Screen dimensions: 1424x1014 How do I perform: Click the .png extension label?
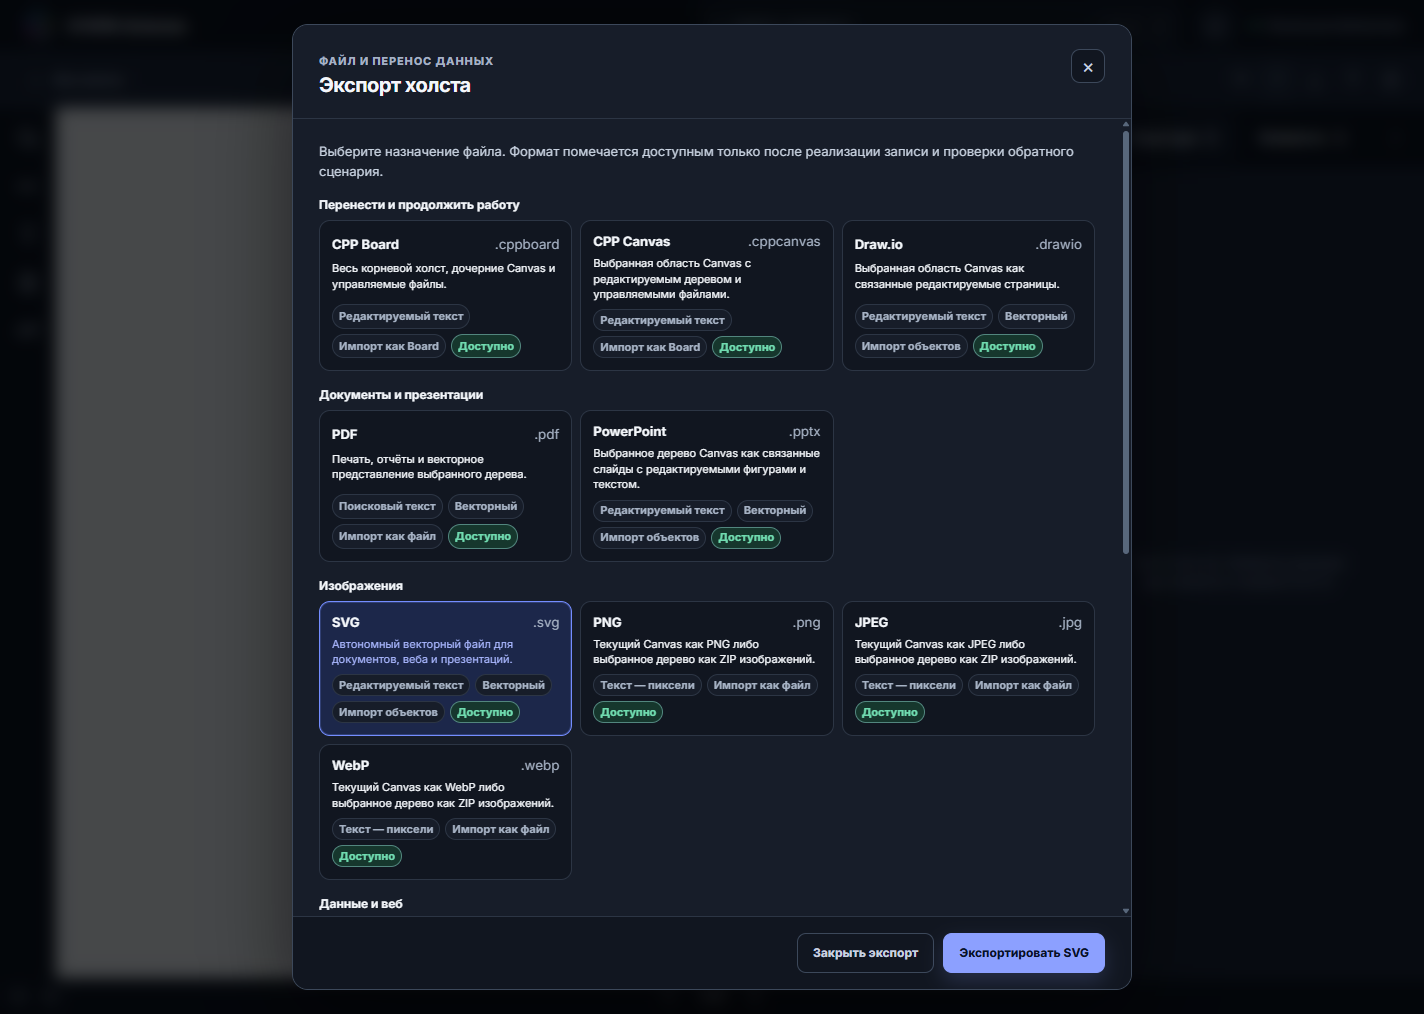[x=806, y=623]
